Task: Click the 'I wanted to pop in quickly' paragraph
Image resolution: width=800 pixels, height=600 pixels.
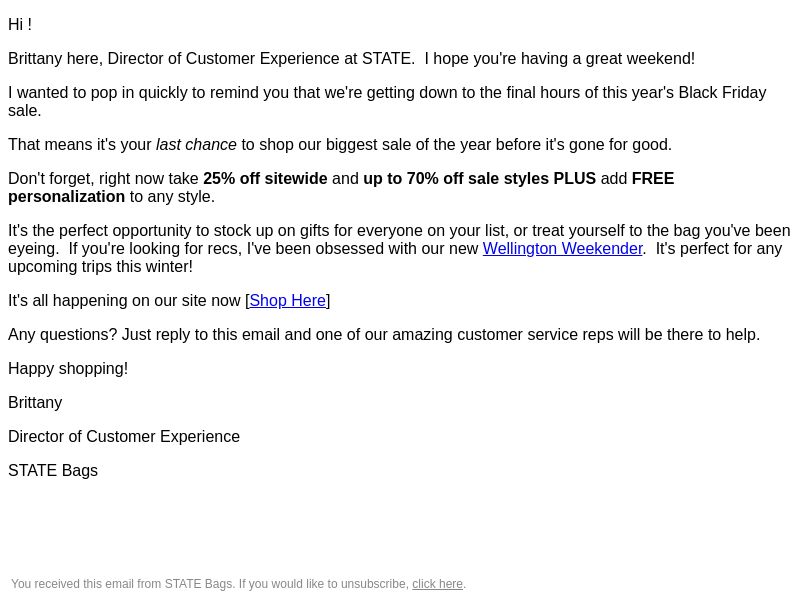Action: [387, 102]
